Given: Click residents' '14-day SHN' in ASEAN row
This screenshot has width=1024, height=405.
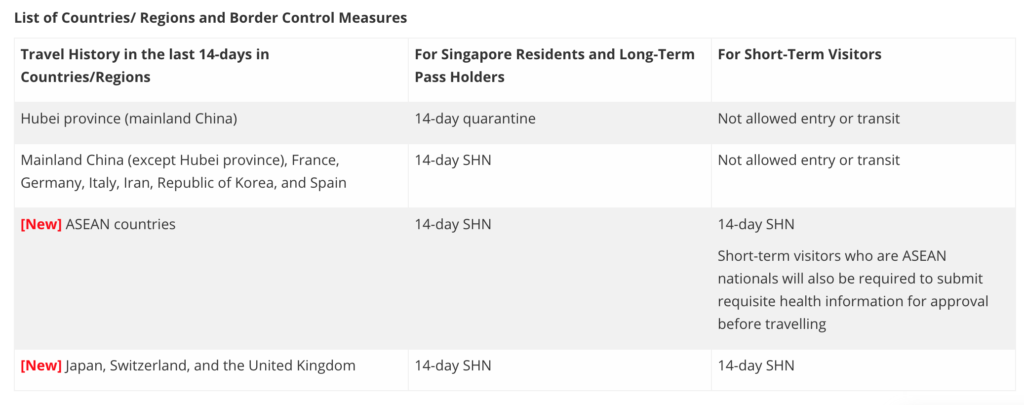Looking at the screenshot, I should 452,225.
